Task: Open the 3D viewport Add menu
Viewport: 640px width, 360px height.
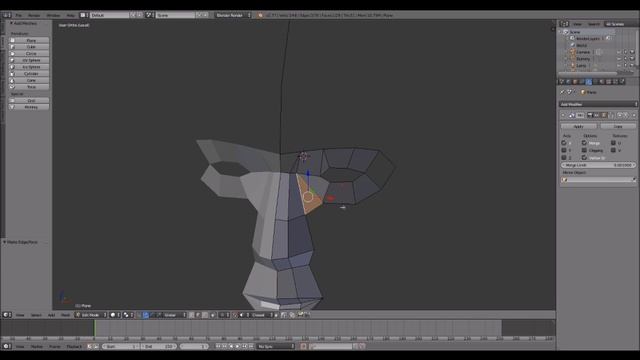Action: point(51,315)
